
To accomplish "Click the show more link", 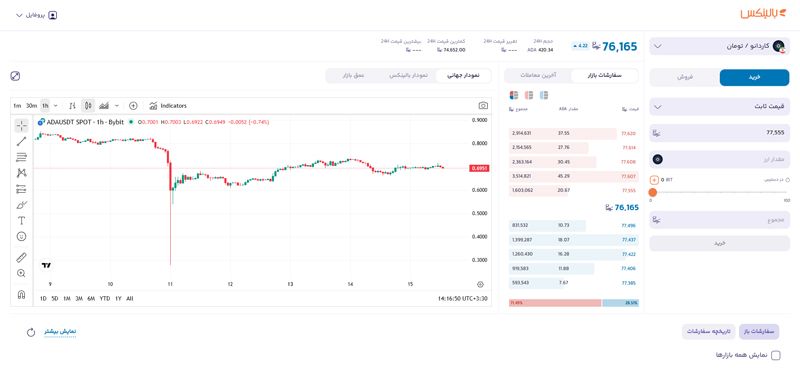I will [60, 332].
